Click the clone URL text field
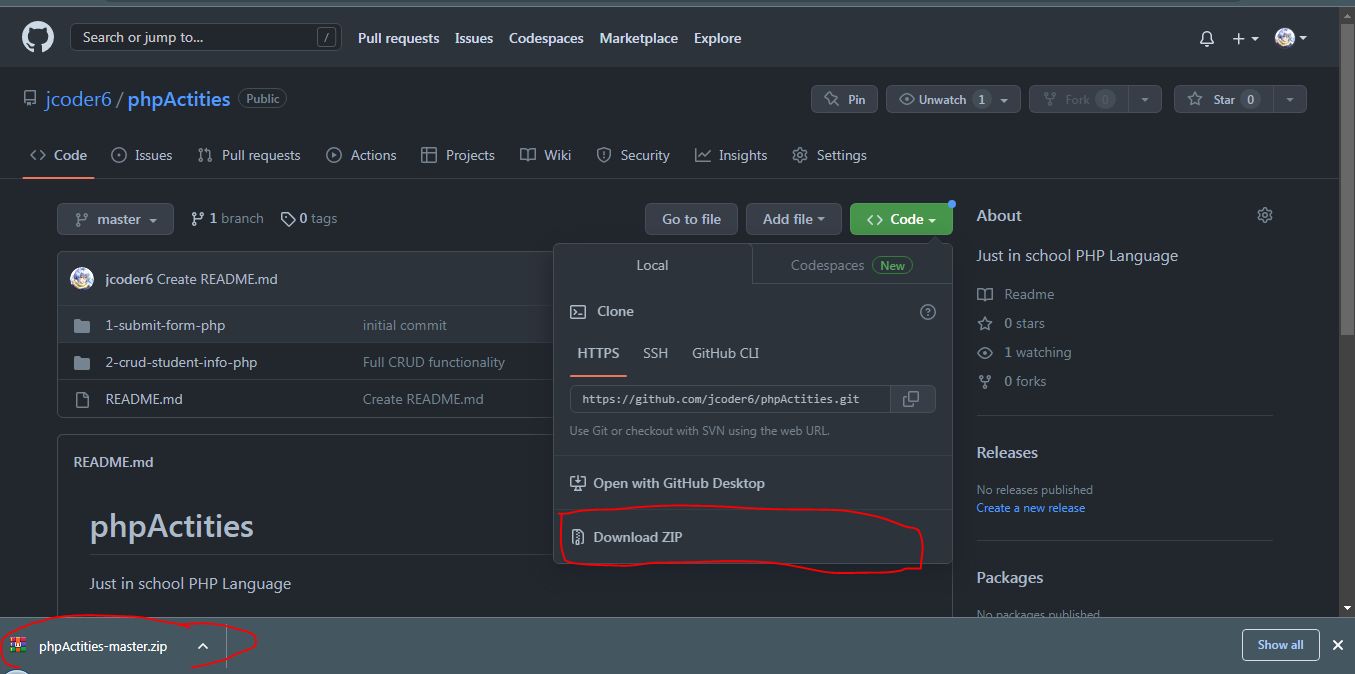The height and width of the screenshot is (674, 1355). point(729,399)
